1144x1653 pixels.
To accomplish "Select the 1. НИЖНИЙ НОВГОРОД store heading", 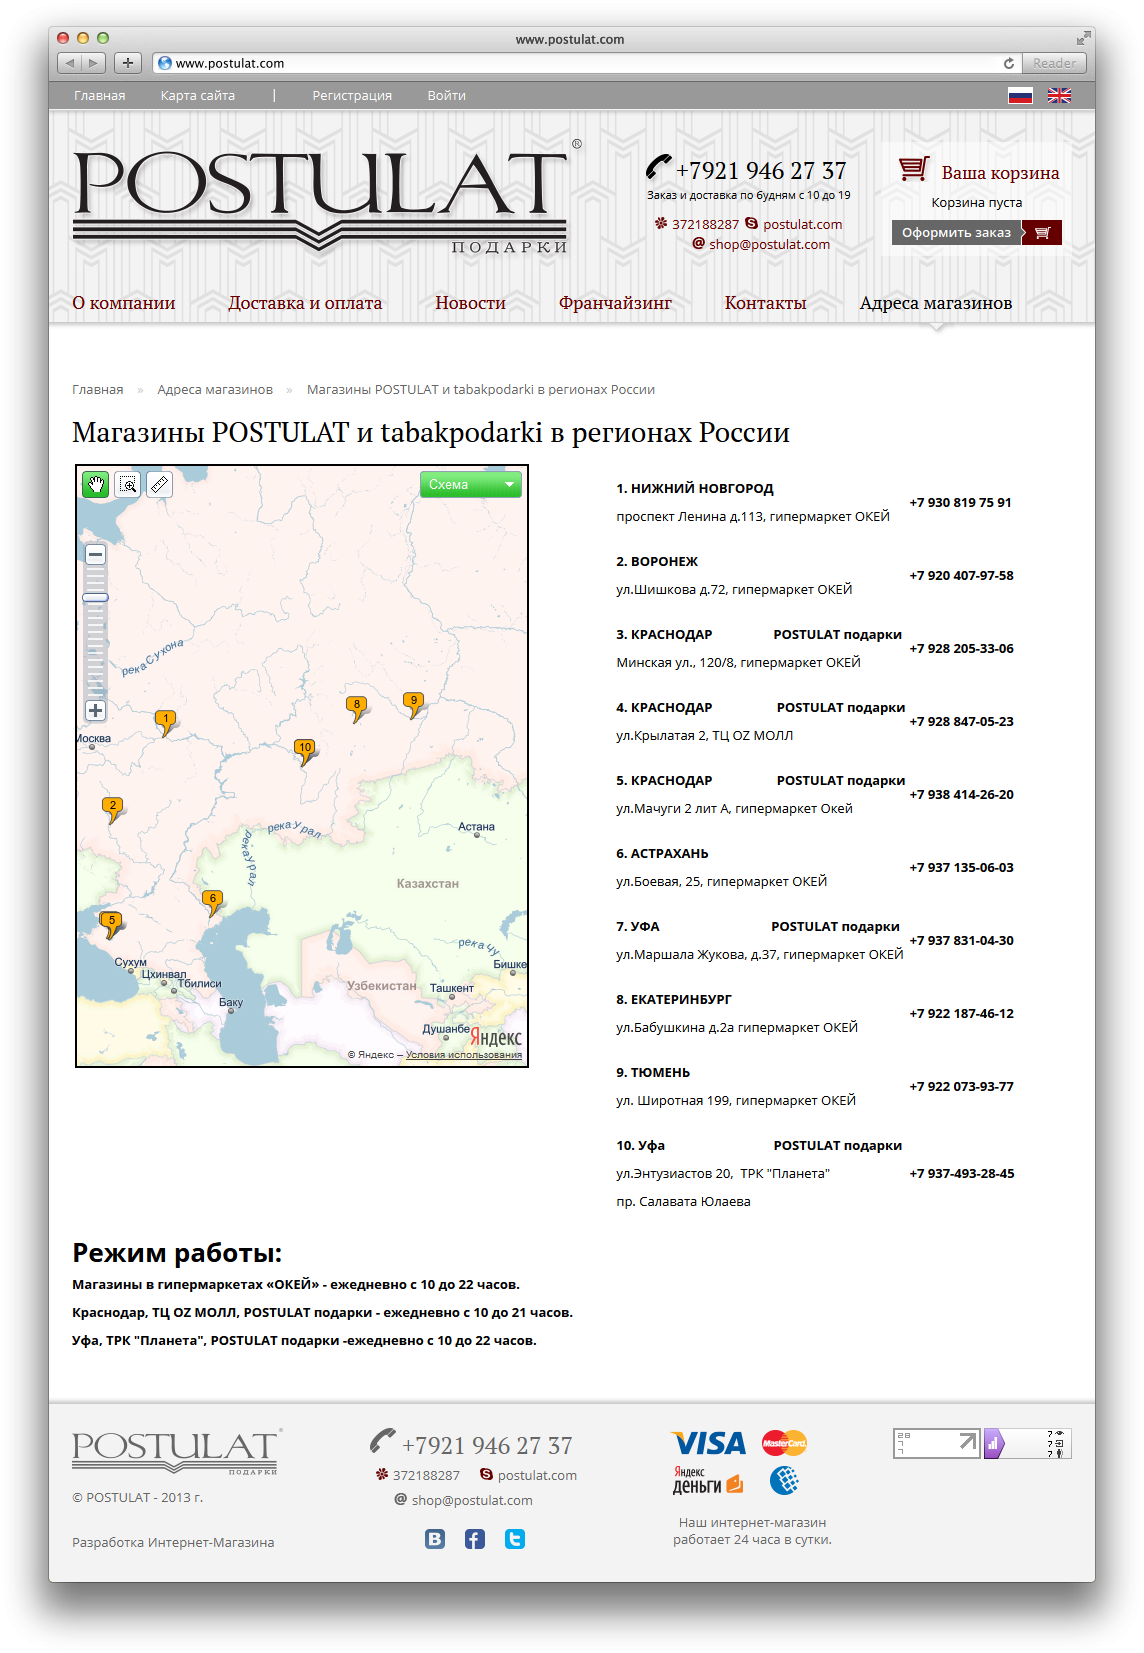I will tap(695, 489).
